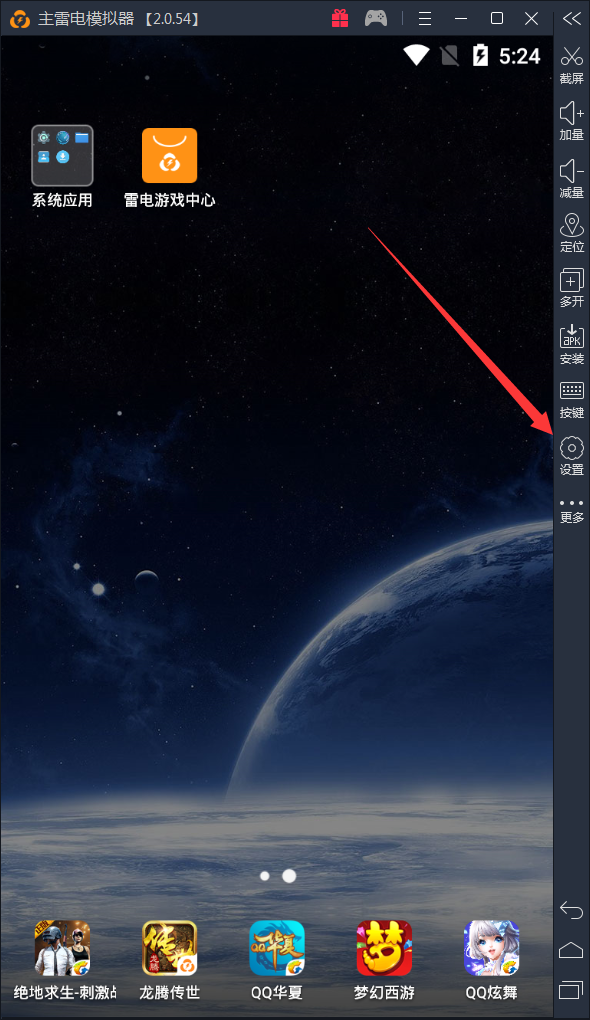Launch 雷电游戏中心 app
The image size is (590, 1020).
coord(170,155)
